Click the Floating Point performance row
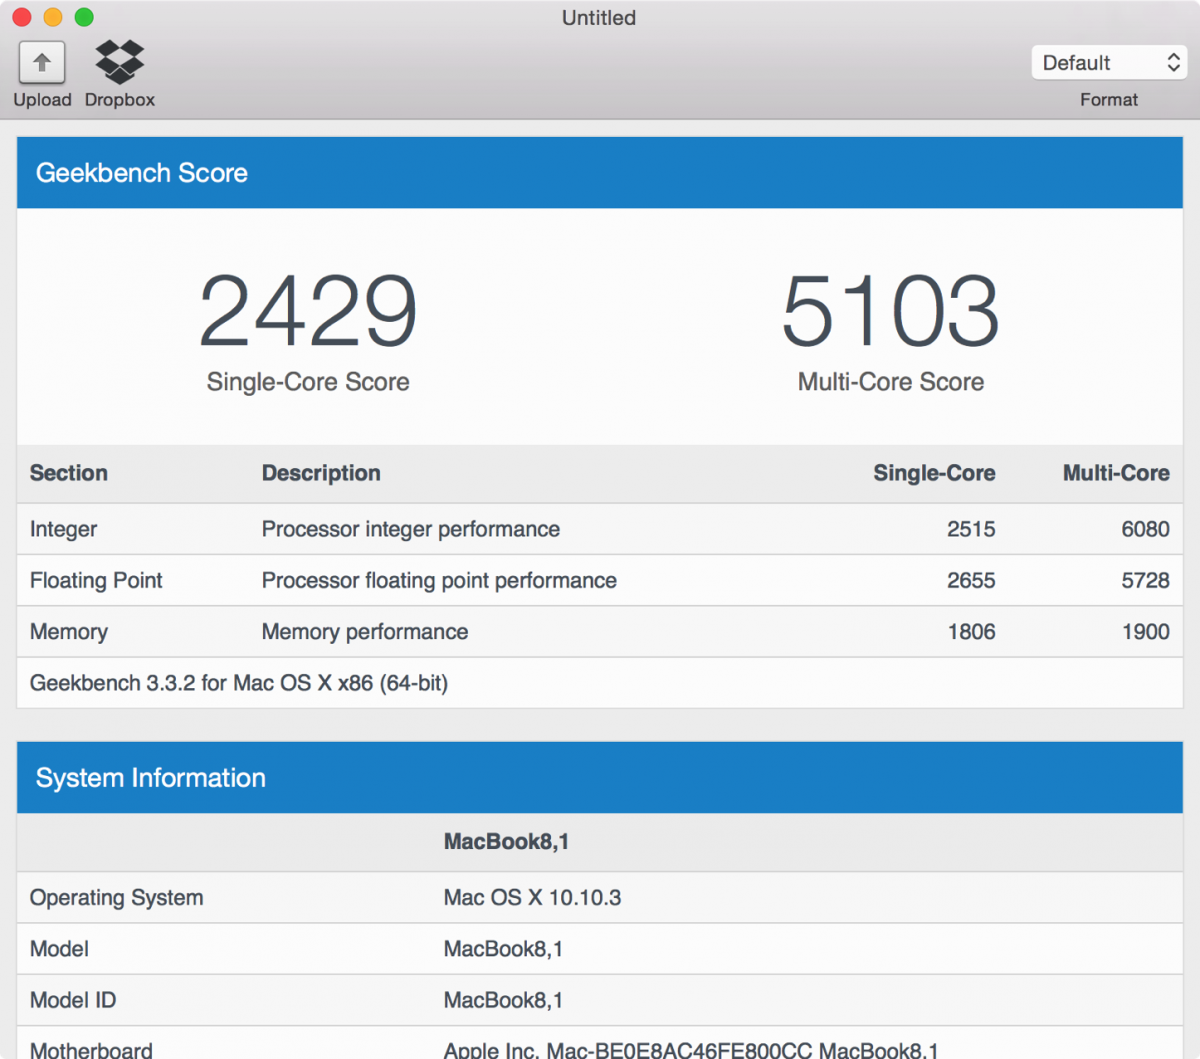 coord(600,580)
